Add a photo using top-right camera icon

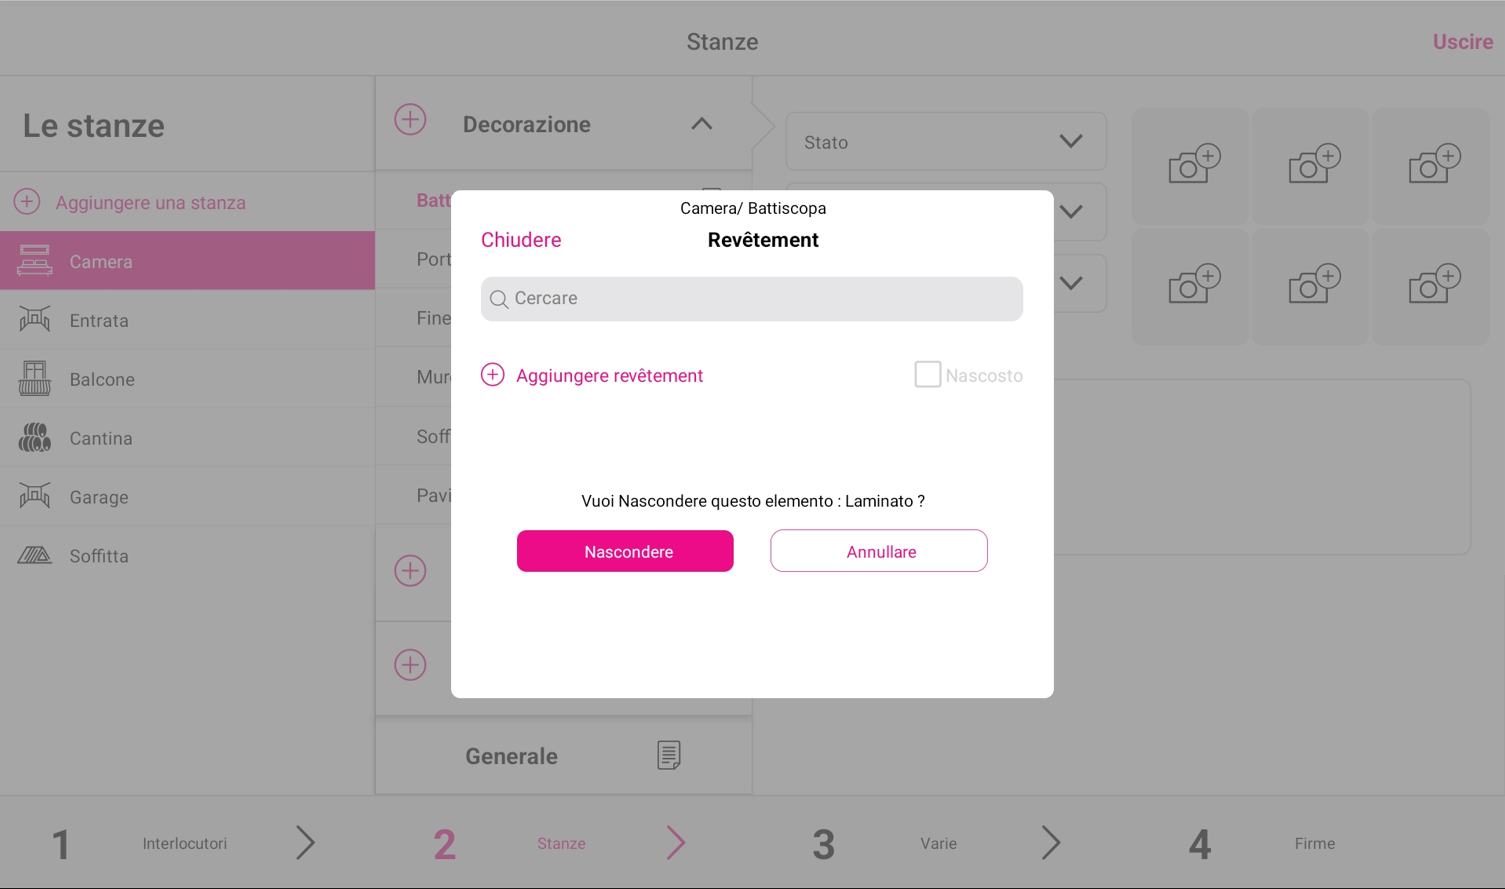pos(1434,164)
